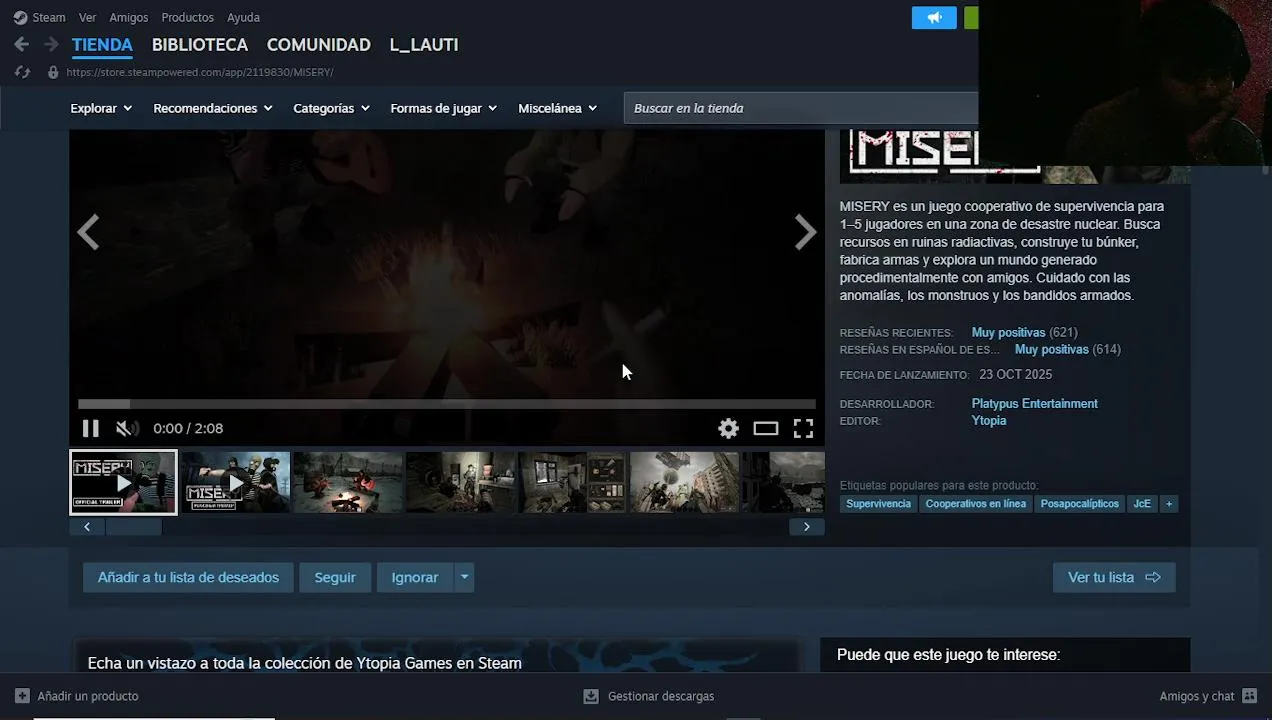Select the Cooperativos en línea tag
This screenshot has width=1272, height=720.
(975, 504)
